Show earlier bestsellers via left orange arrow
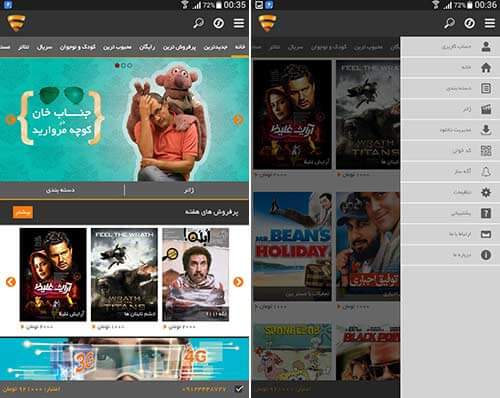The height and width of the screenshot is (398, 500). 11,282
